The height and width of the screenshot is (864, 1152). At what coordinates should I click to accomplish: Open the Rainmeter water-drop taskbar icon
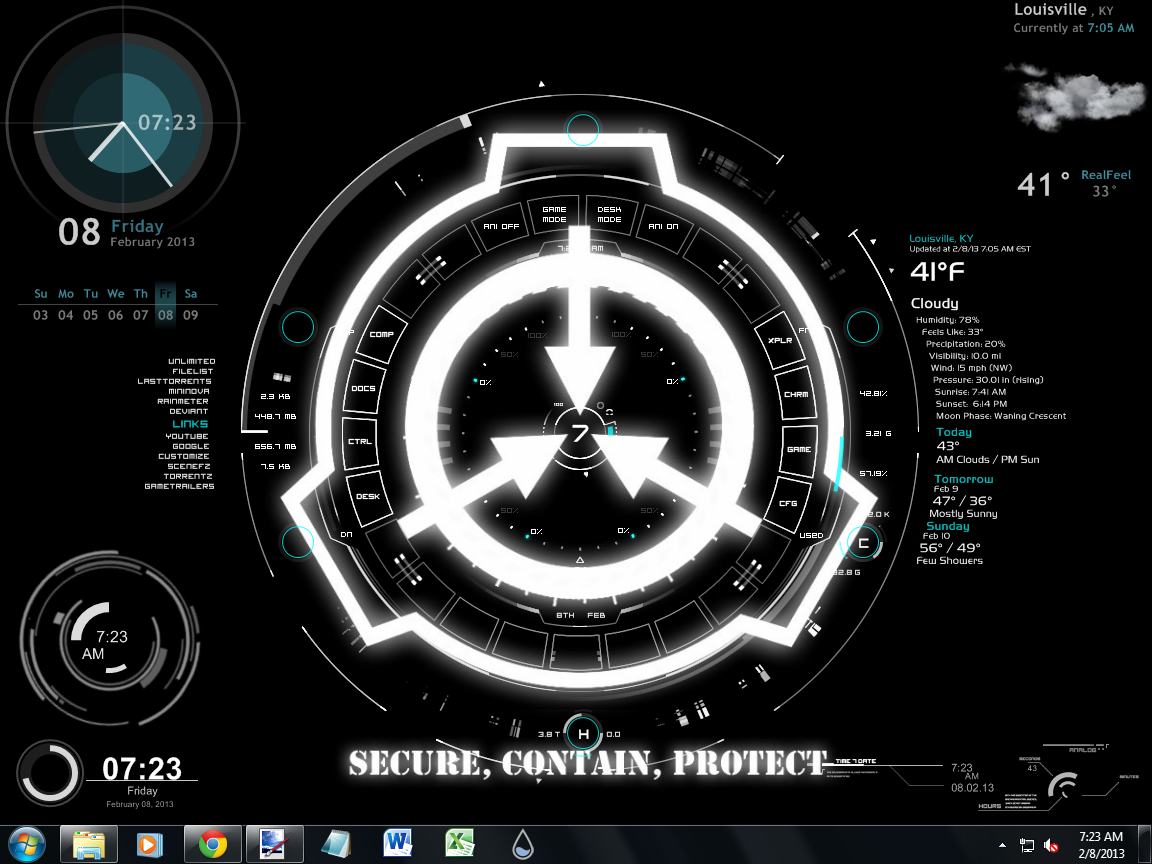point(522,845)
